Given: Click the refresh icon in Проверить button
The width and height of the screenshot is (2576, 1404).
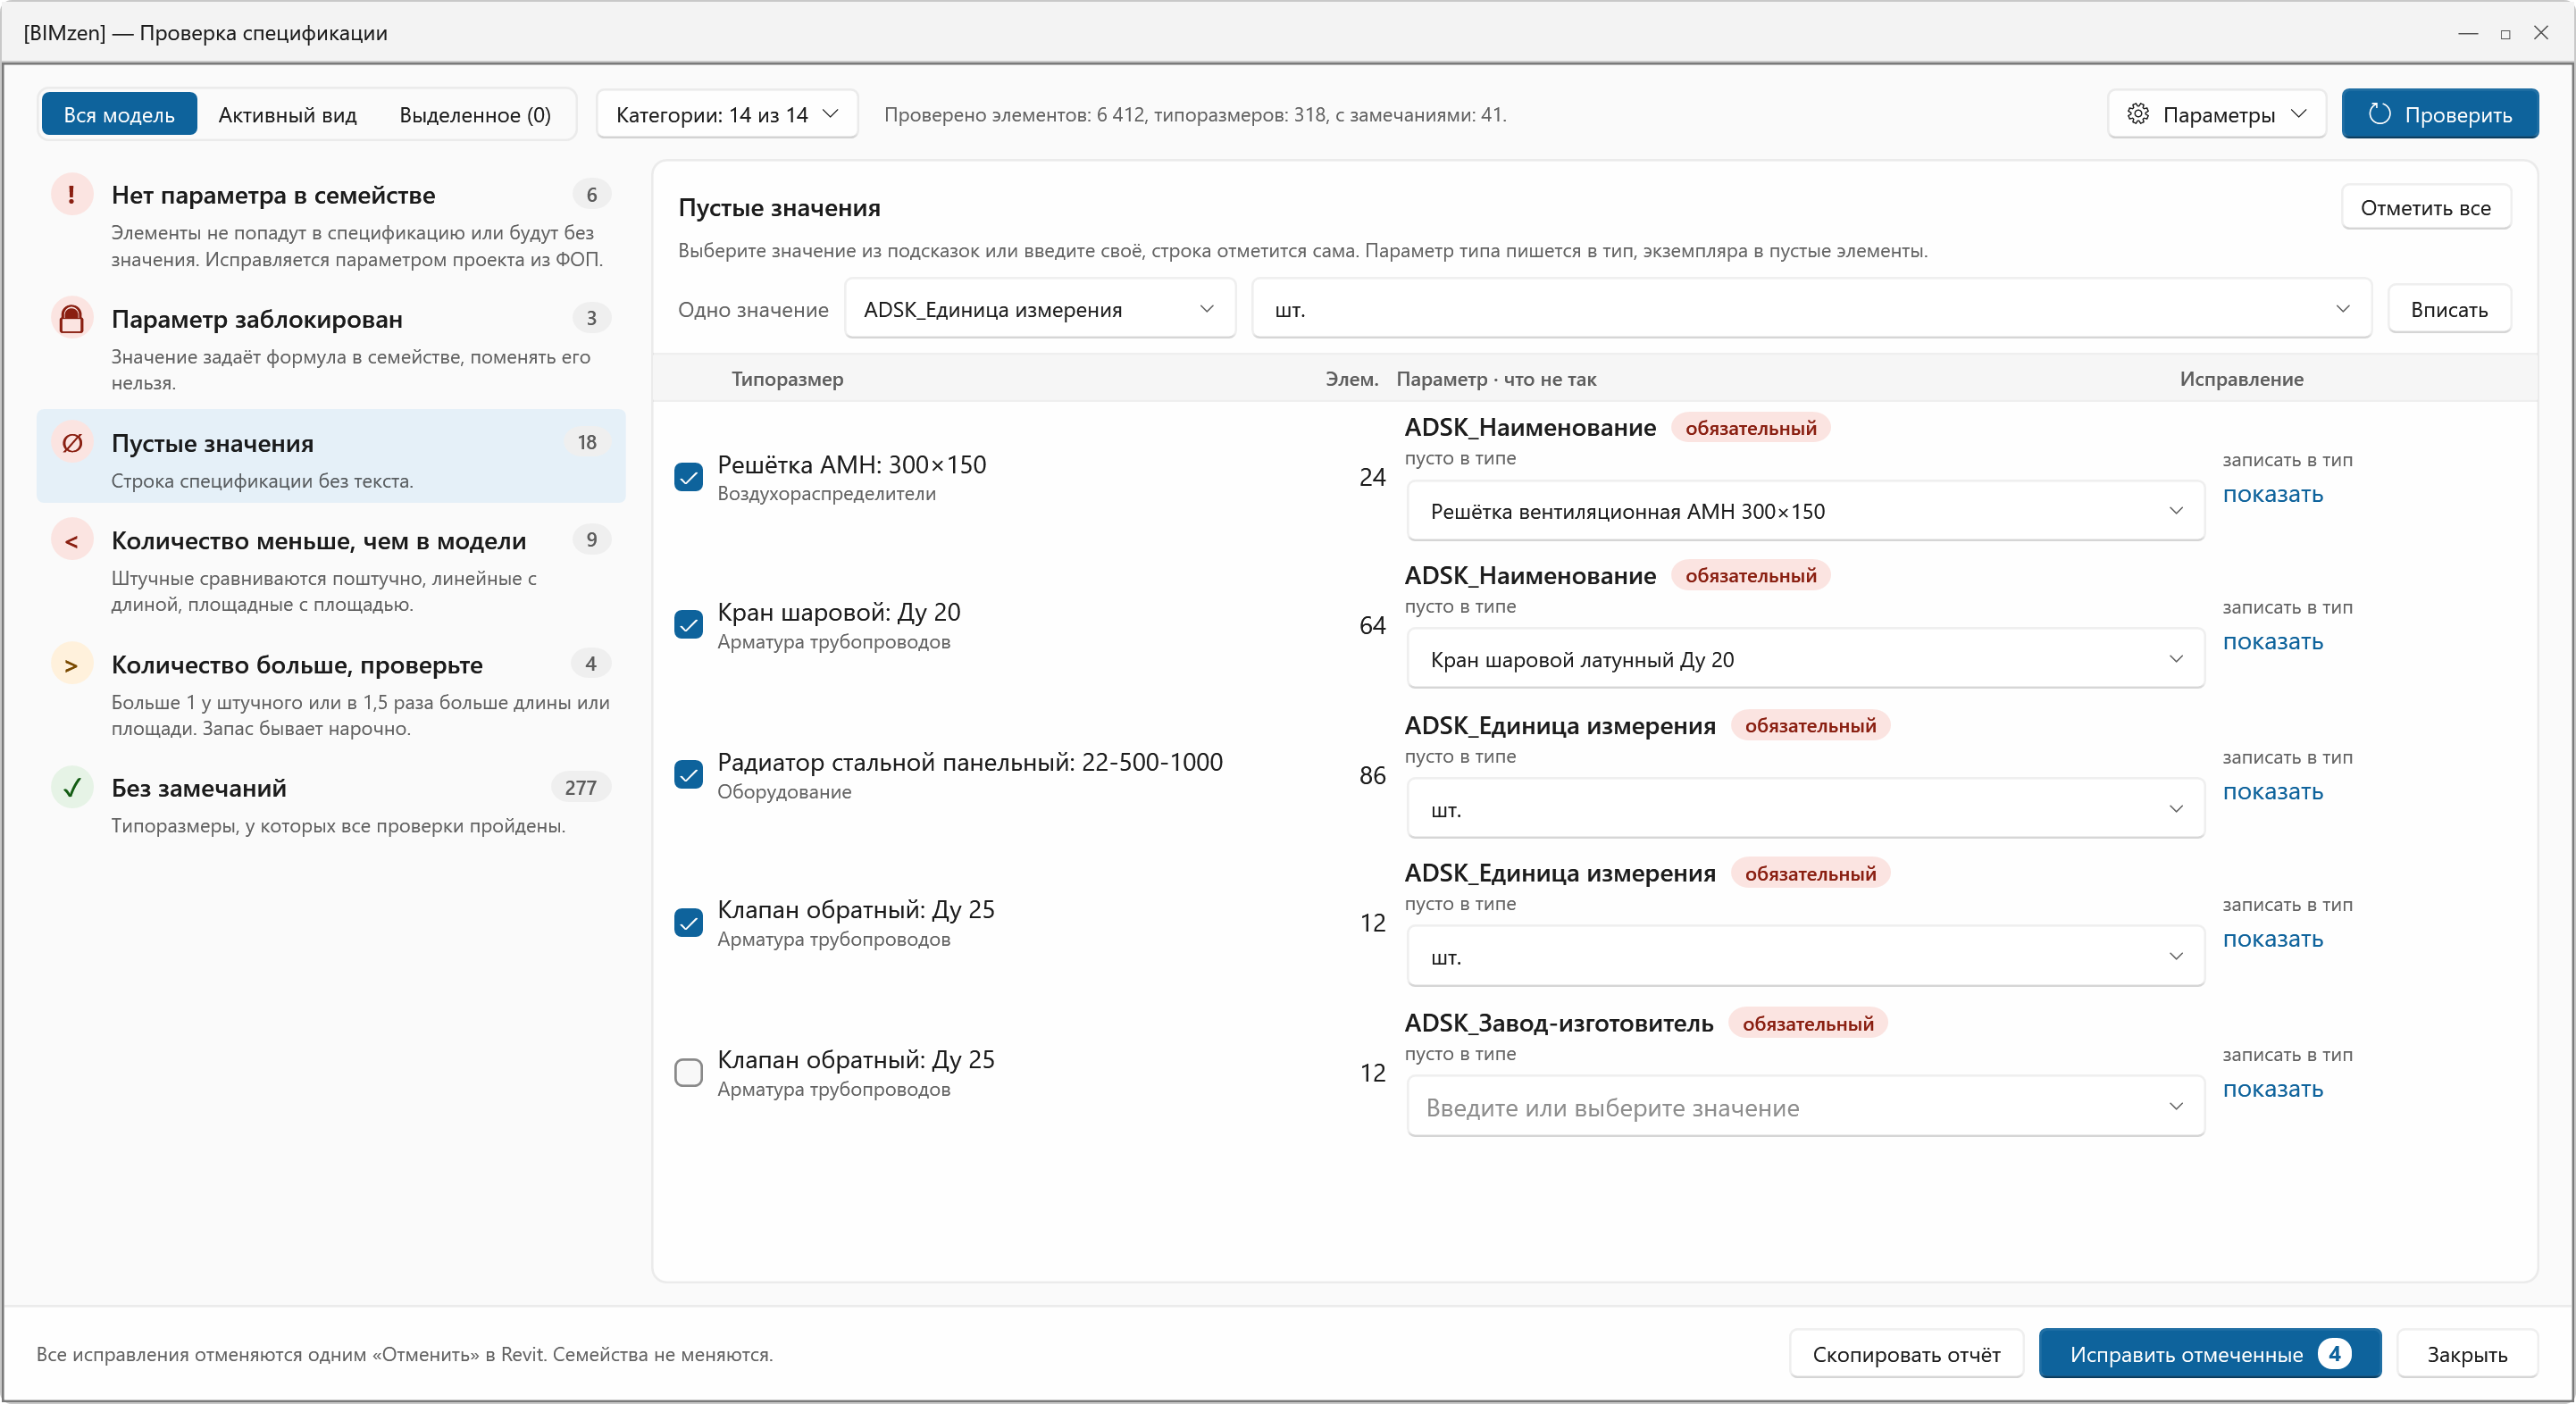Looking at the screenshot, I should pyautogui.click(x=2379, y=114).
